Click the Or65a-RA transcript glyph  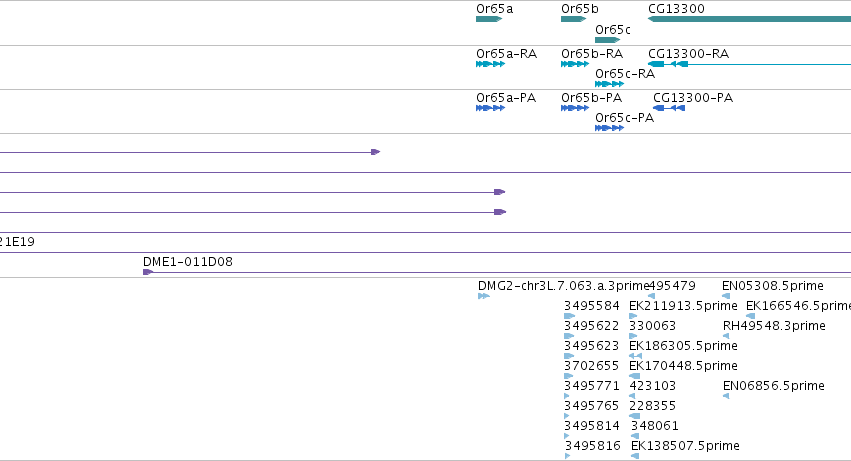[491, 64]
